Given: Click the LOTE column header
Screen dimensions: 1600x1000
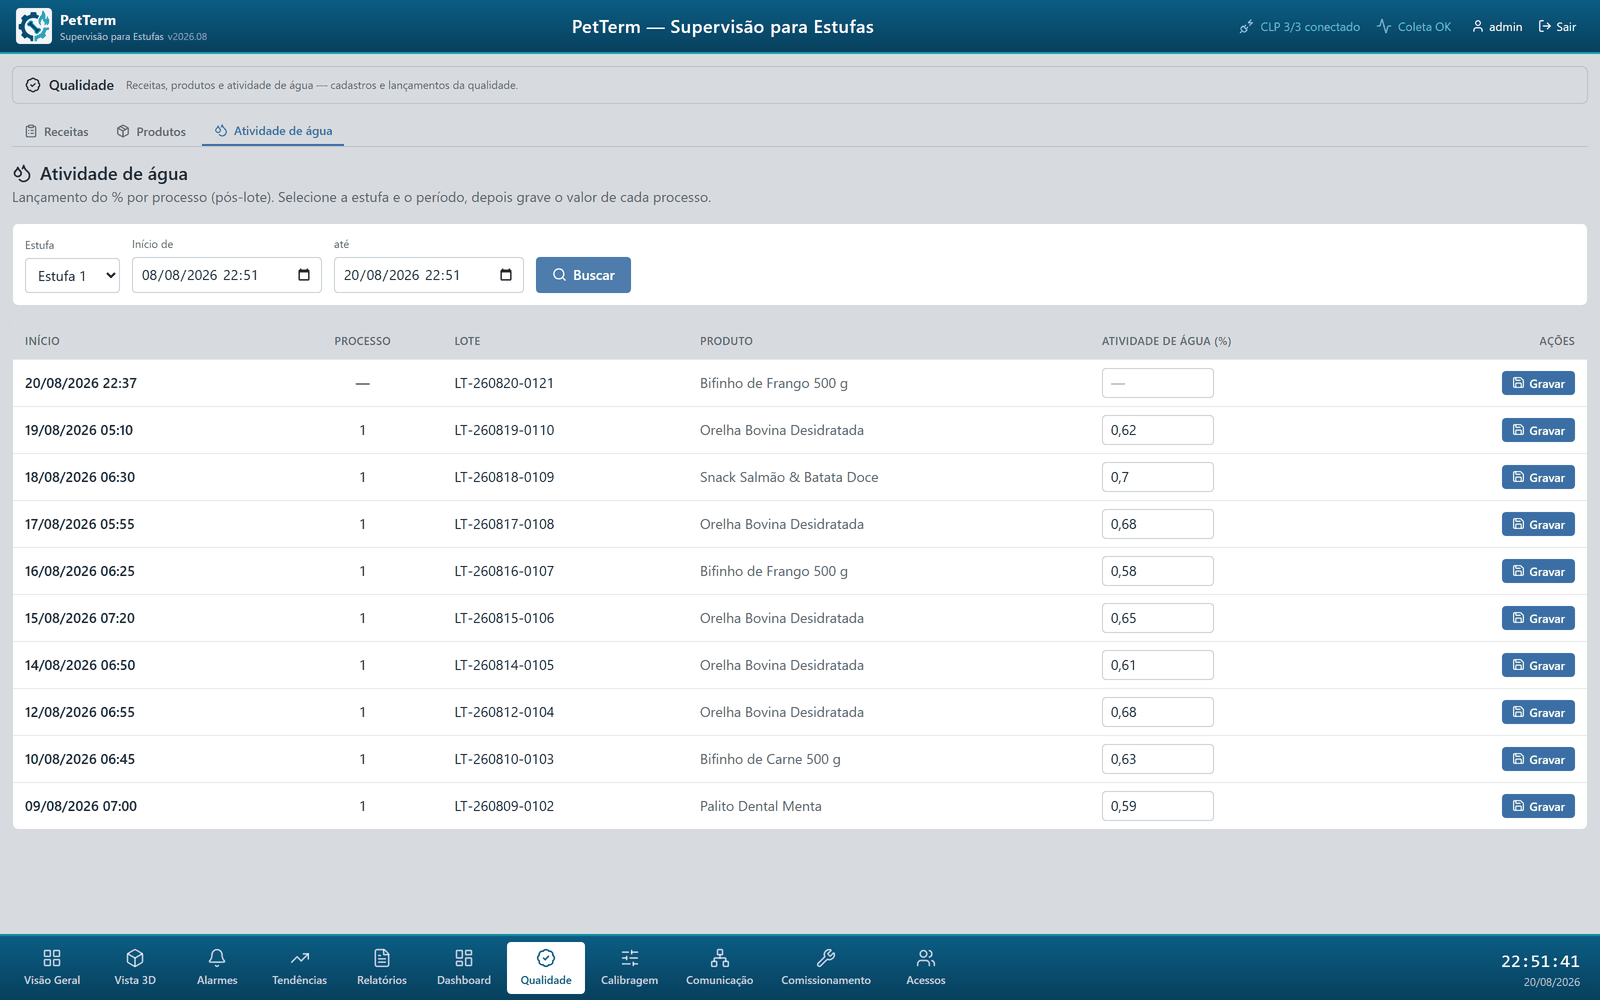Looking at the screenshot, I should (467, 341).
